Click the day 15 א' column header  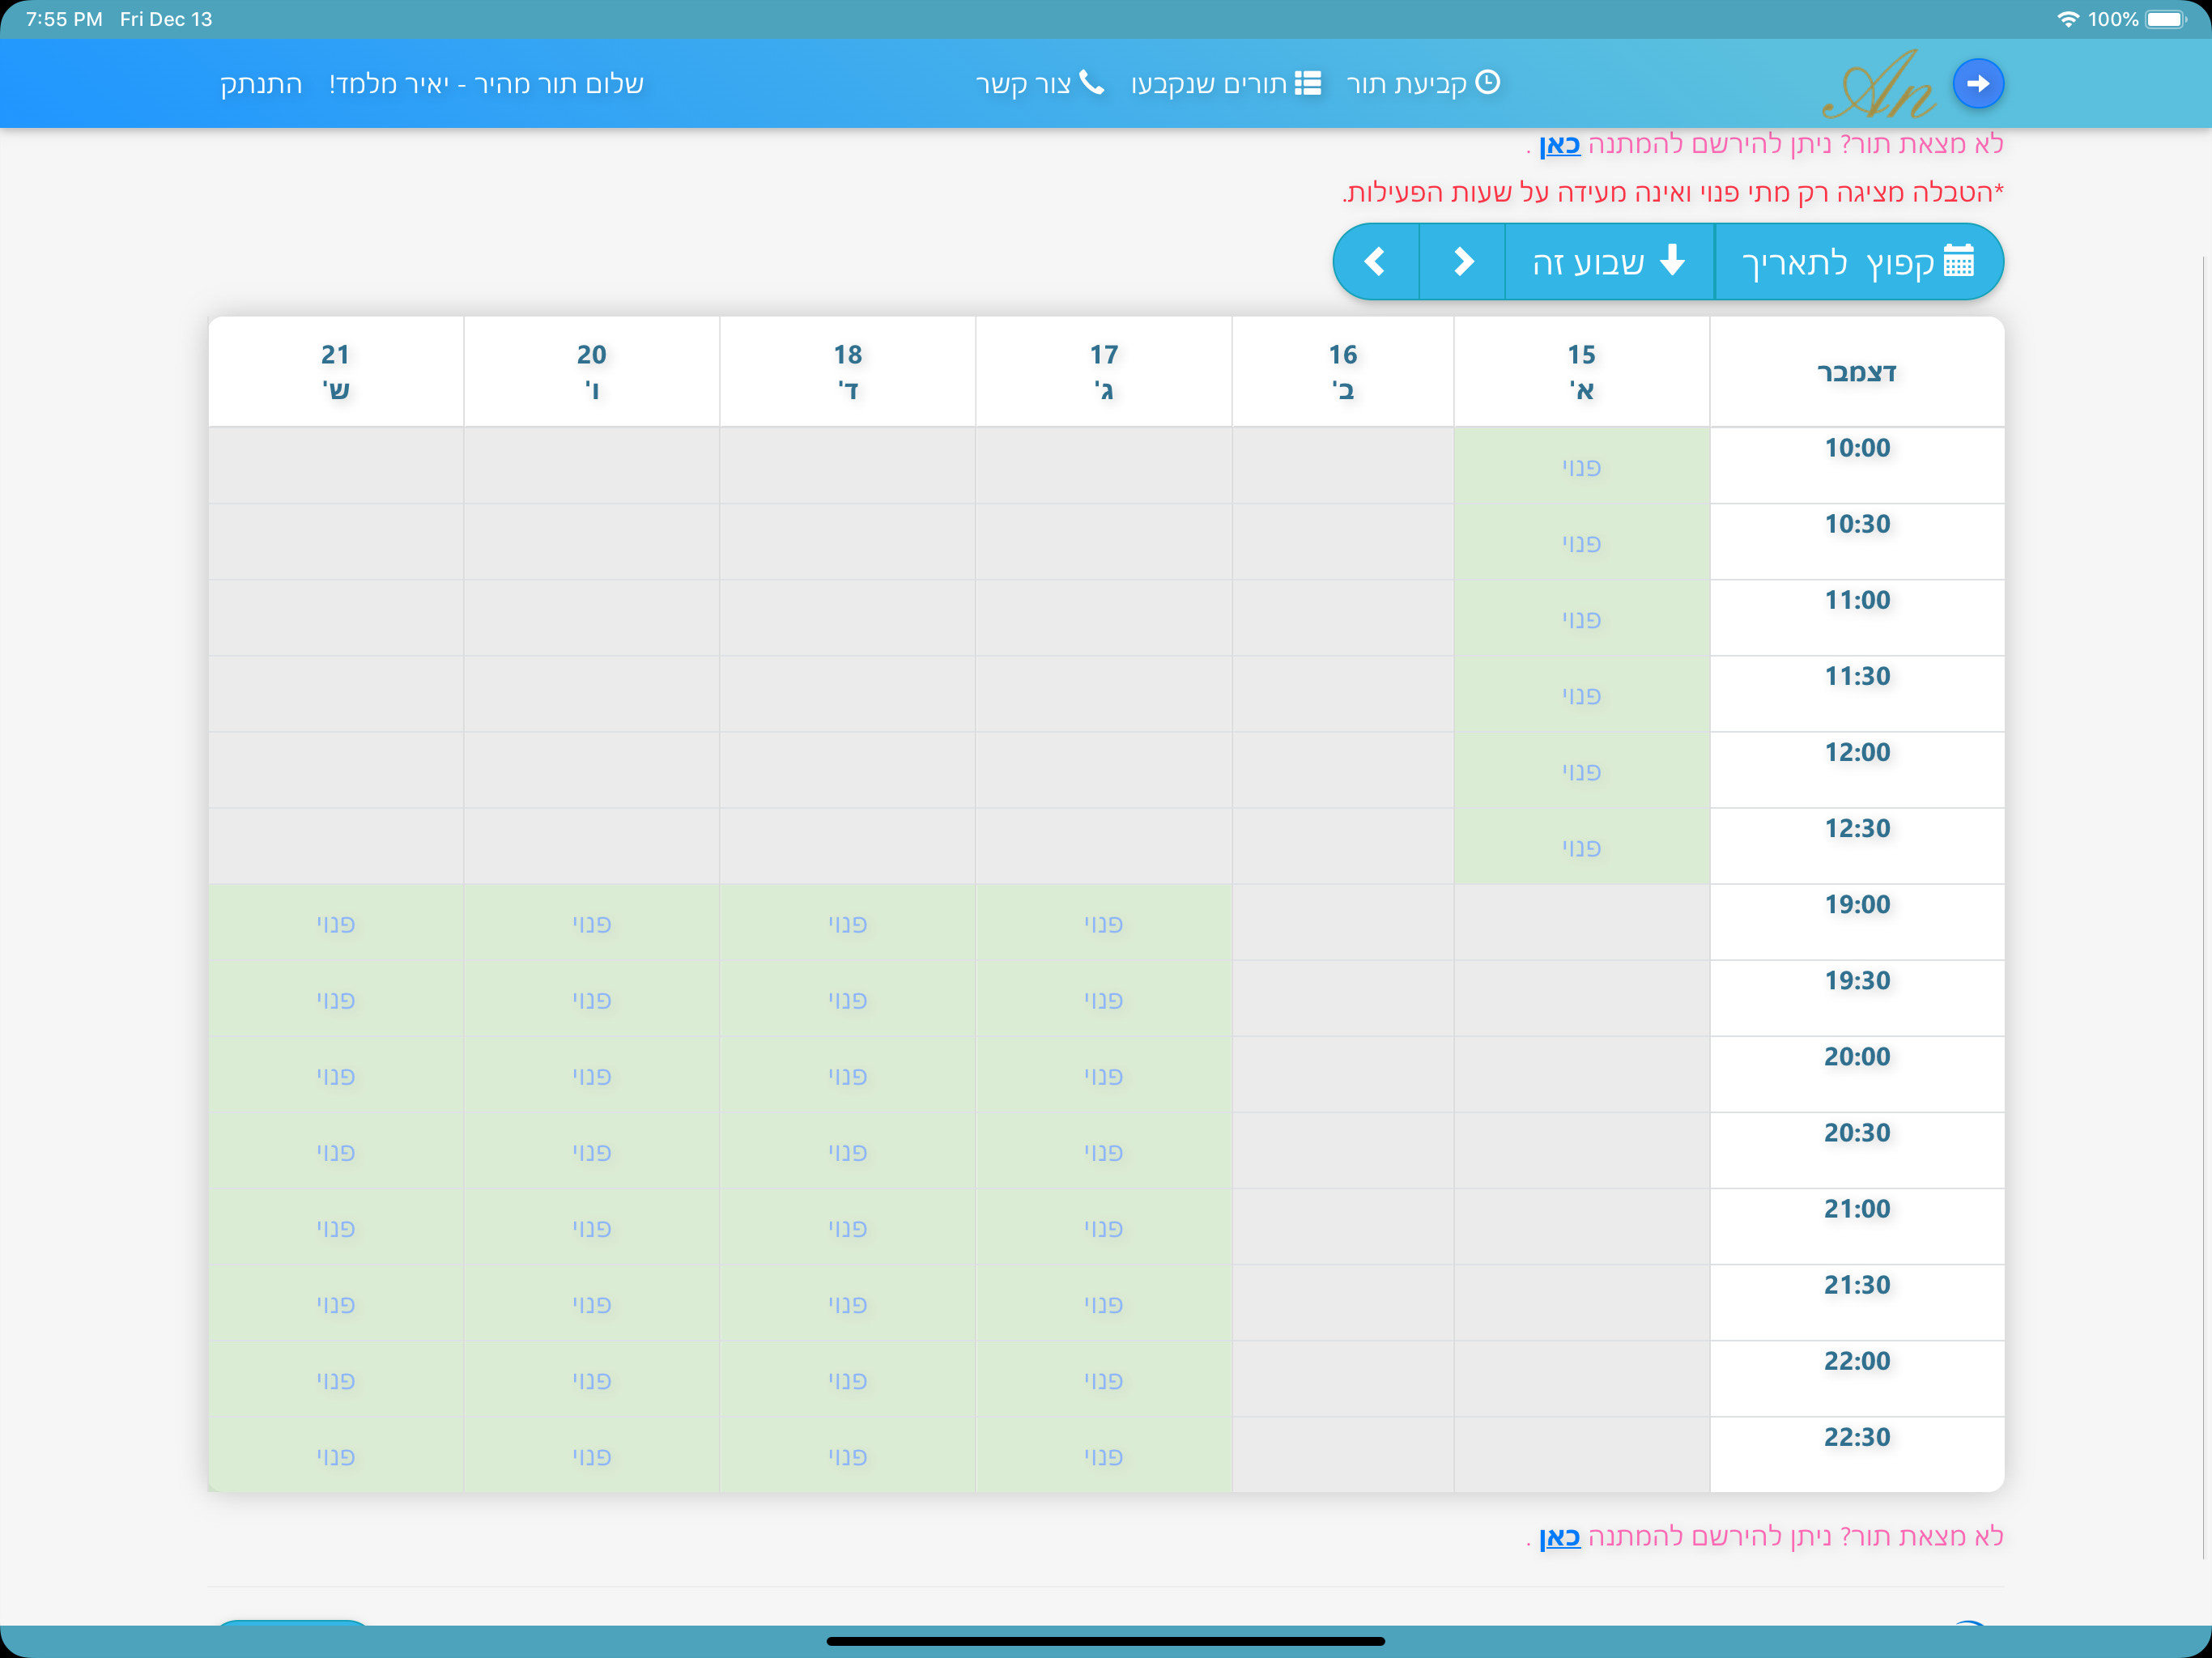pyautogui.click(x=1581, y=372)
